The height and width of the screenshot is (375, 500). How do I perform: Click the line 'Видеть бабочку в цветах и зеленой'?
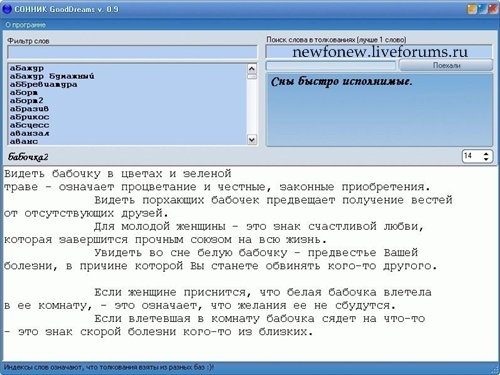pos(118,174)
